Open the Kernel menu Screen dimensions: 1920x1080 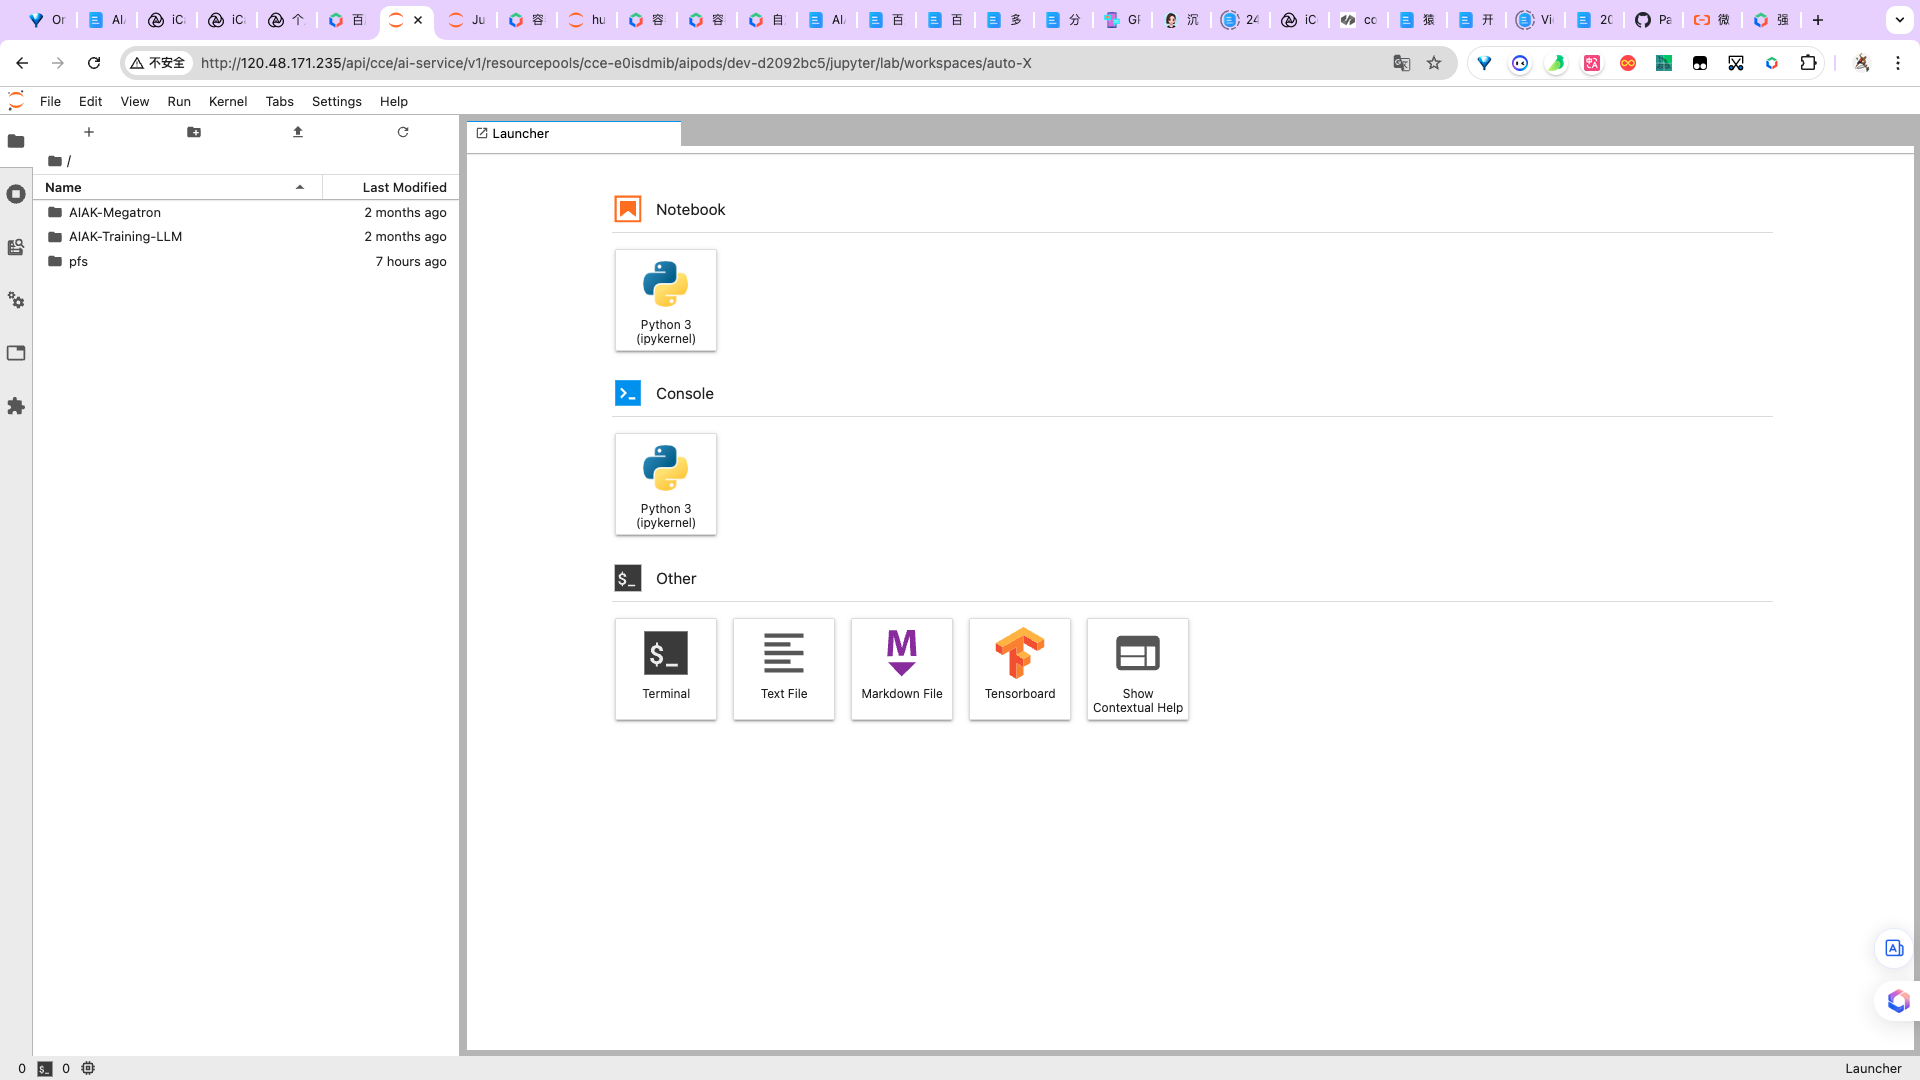228,101
